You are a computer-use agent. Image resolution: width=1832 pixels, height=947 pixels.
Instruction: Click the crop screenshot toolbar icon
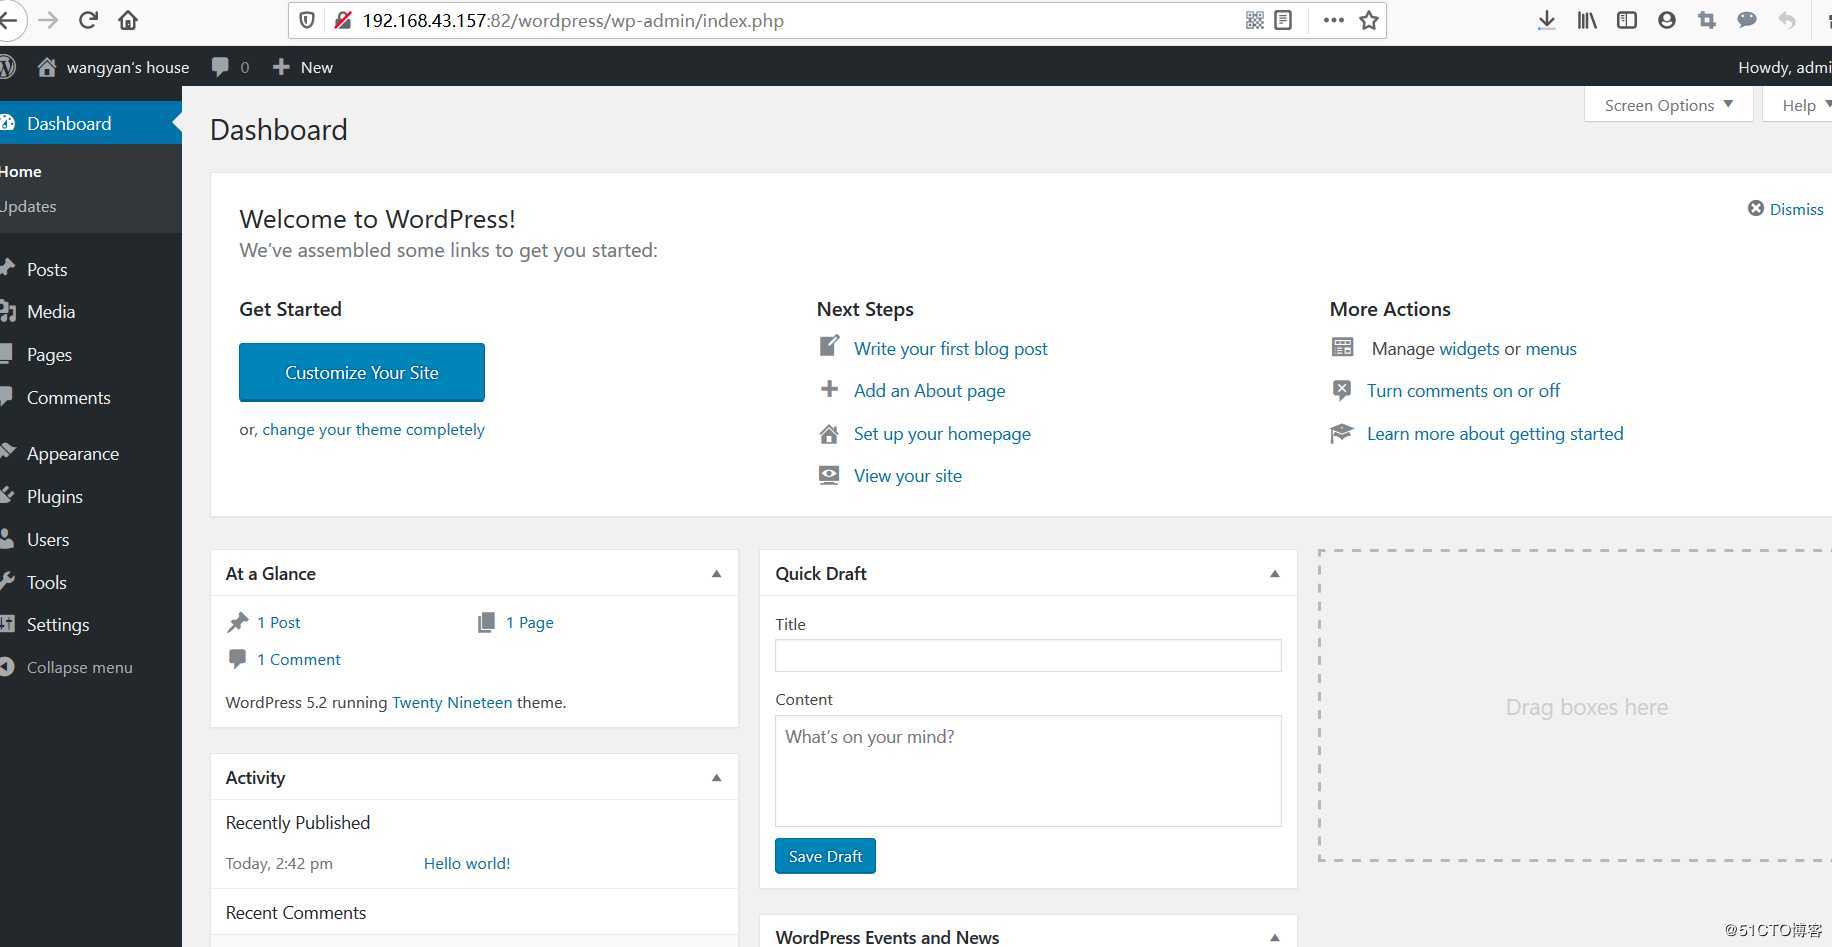[x=1707, y=20]
